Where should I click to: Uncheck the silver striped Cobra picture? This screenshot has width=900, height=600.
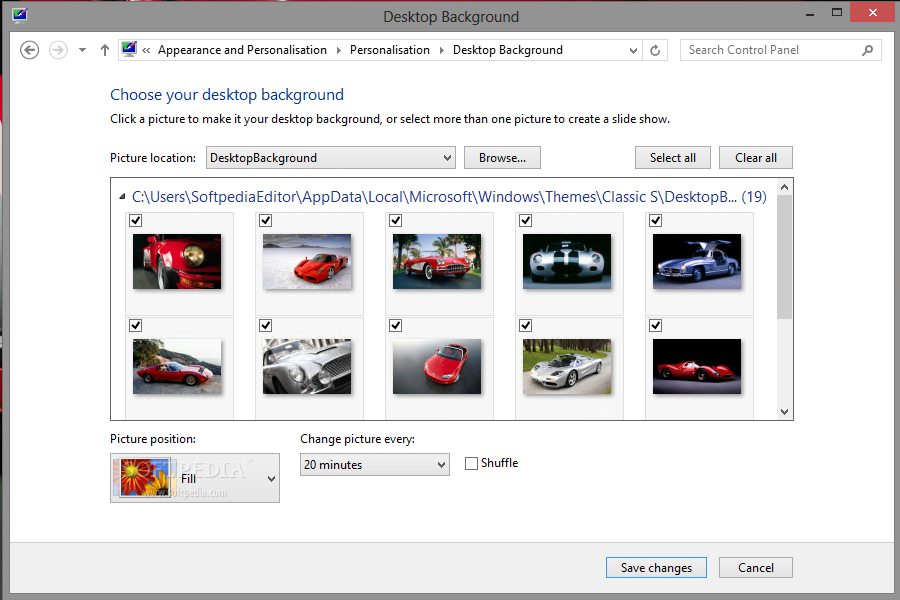coord(525,220)
